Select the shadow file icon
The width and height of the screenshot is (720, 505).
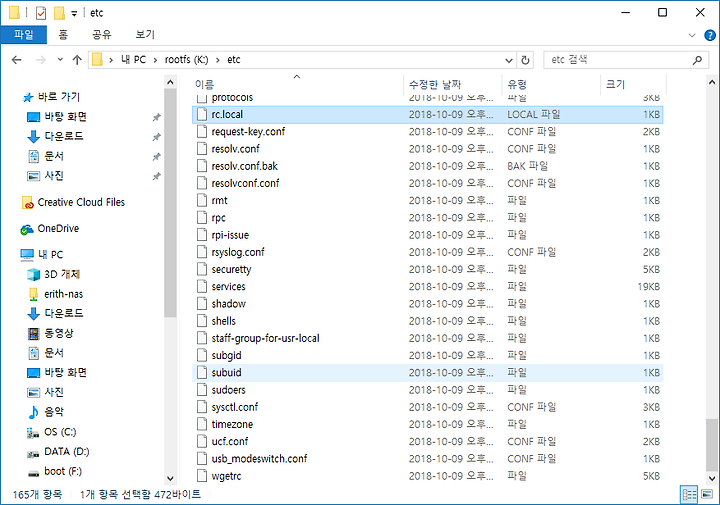202,304
